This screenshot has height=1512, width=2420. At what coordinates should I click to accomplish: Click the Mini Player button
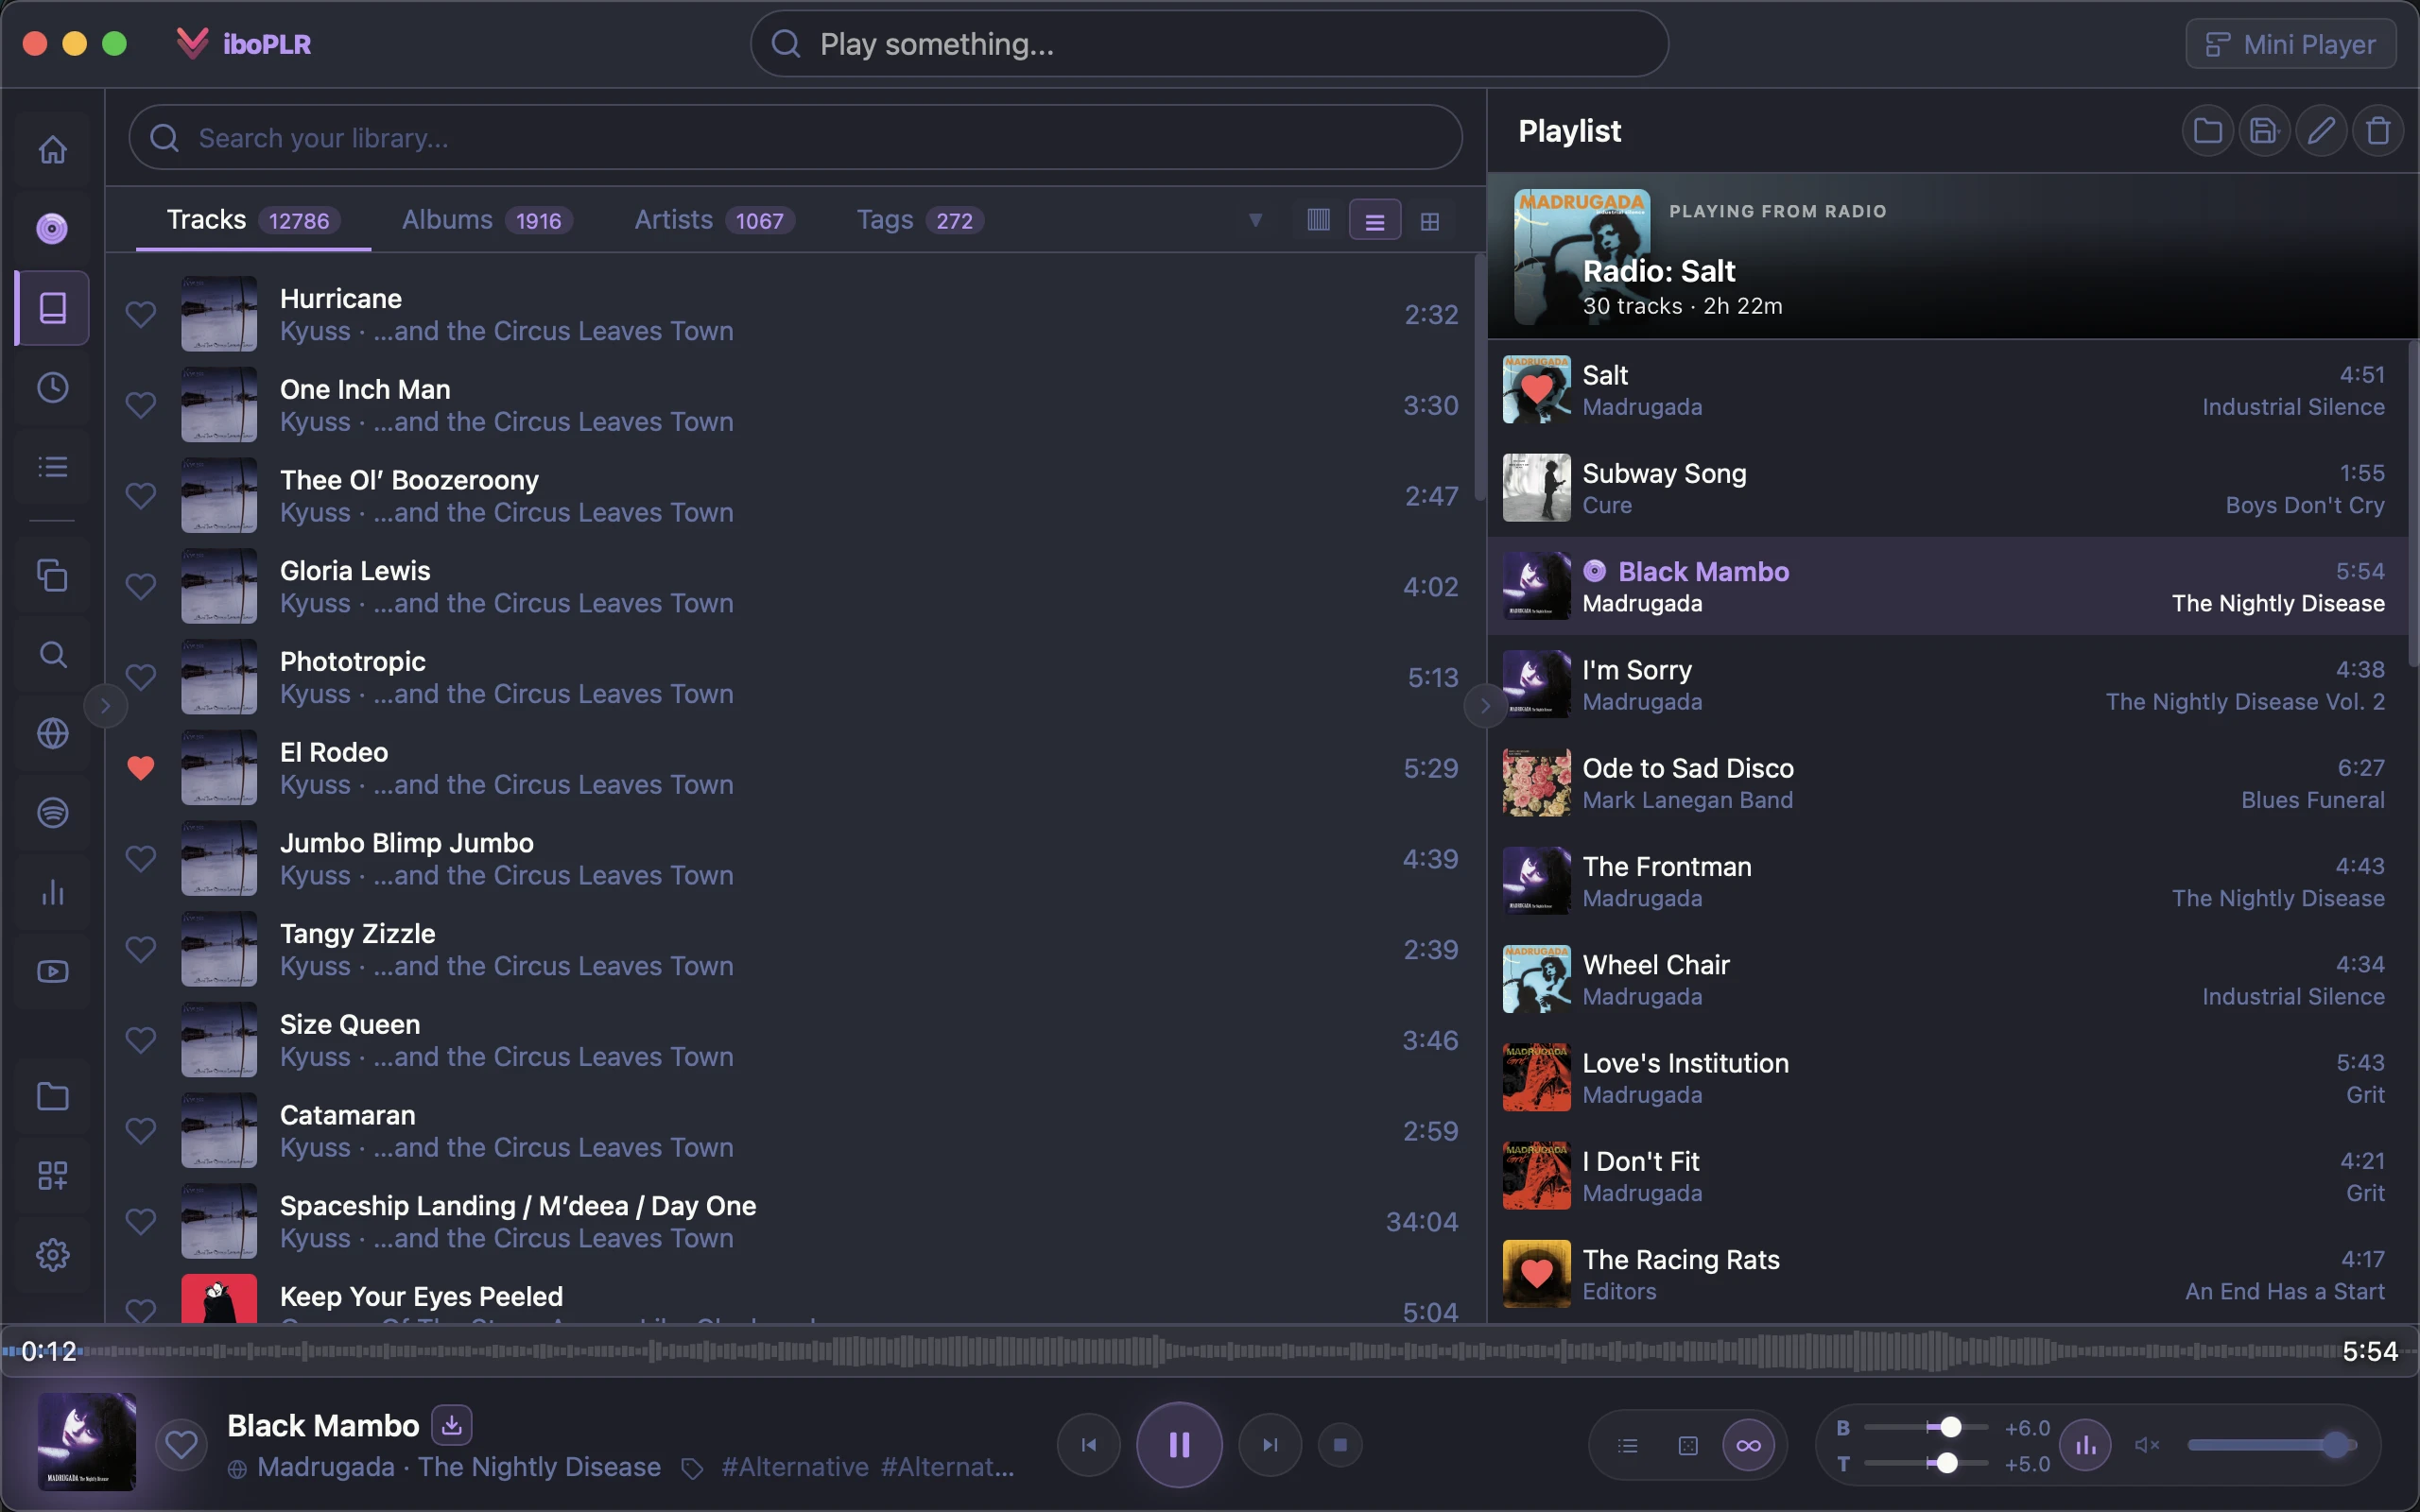click(x=2290, y=44)
